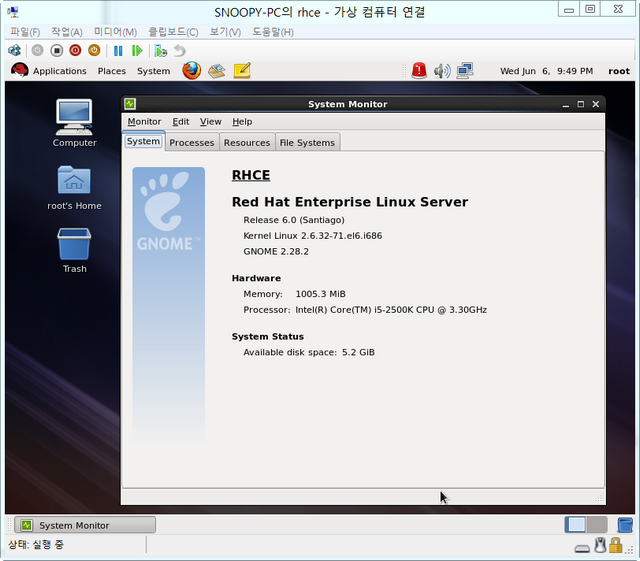Open the System menu in the GNOME panel
This screenshot has width=640, height=561.
[153, 71]
